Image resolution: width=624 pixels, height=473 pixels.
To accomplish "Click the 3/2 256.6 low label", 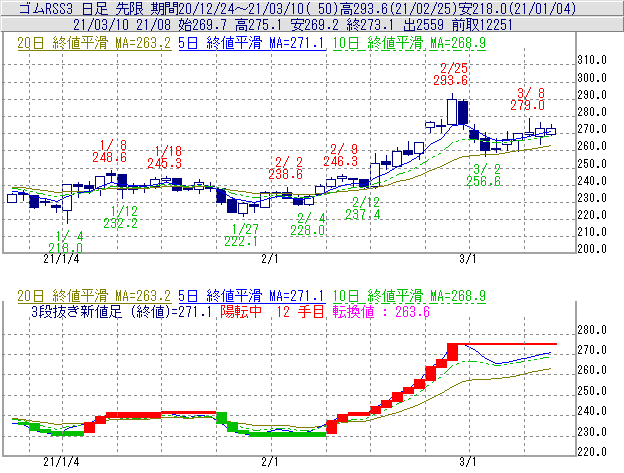I will (x=484, y=175).
